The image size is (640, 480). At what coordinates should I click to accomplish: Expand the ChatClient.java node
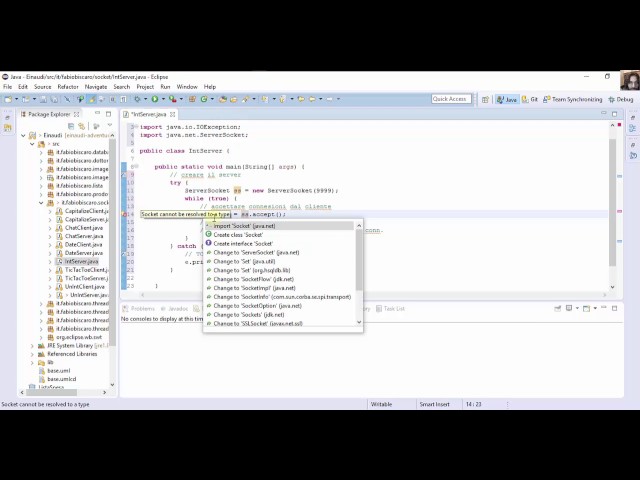click(x=50, y=228)
